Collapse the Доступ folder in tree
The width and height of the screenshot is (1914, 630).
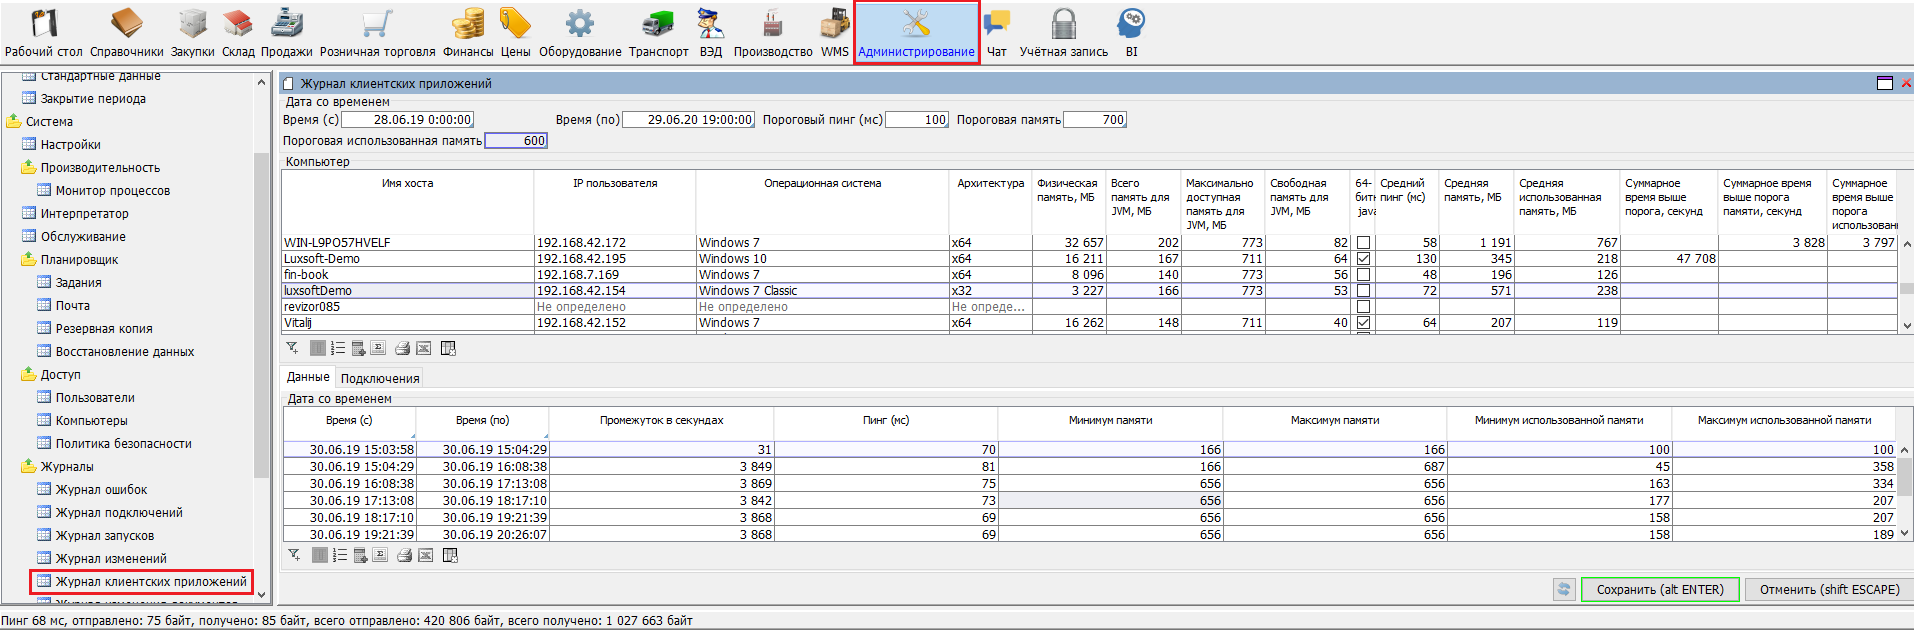tap(28, 375)
